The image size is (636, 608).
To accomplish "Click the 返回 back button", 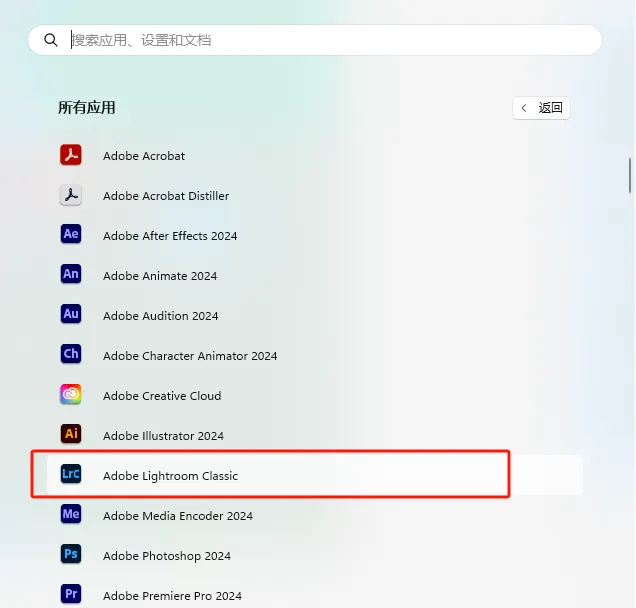I will click(x=541, y=108).
